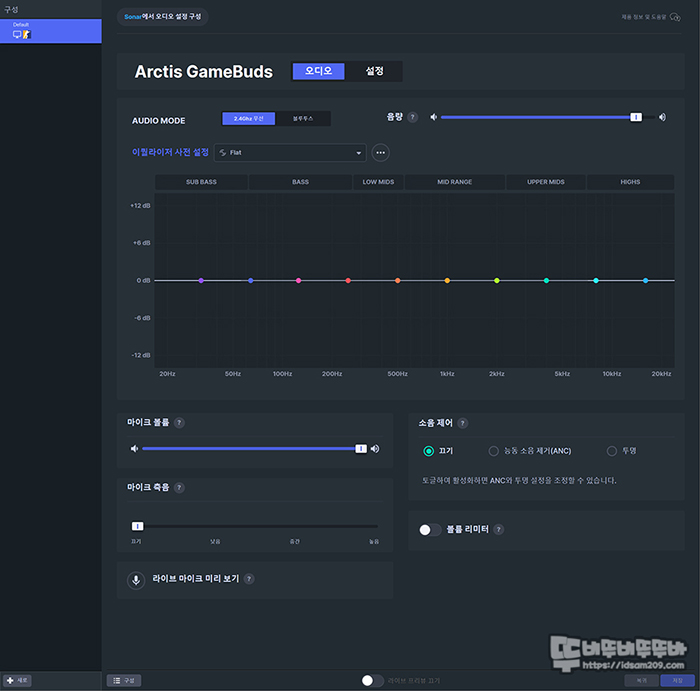
Task: Click the 마이크 볼륨 slider handle
Action: pyautogui.click(x=361, y=449)
